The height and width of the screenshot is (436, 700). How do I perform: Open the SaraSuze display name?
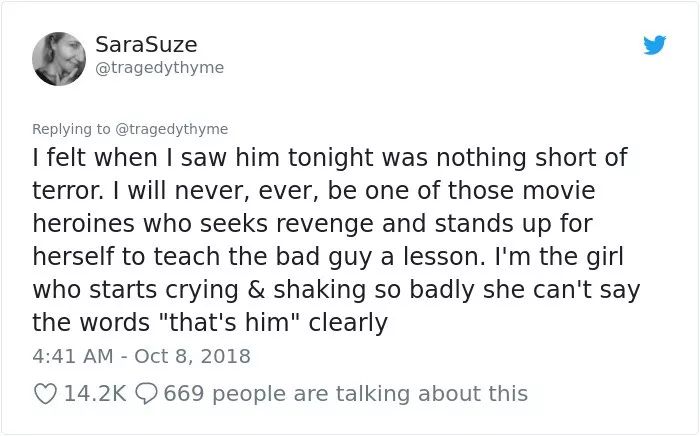146,45
